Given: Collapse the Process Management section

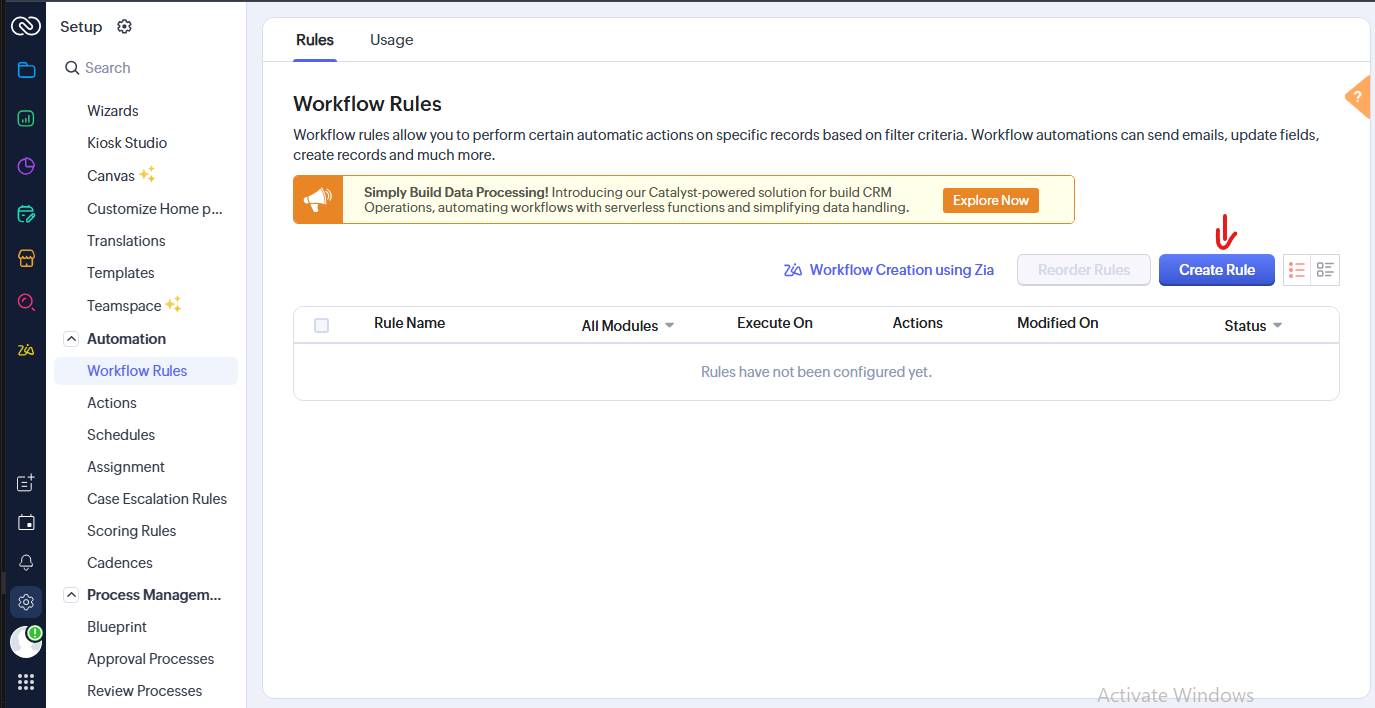Looking at the screenshot, I should [71, 595].
